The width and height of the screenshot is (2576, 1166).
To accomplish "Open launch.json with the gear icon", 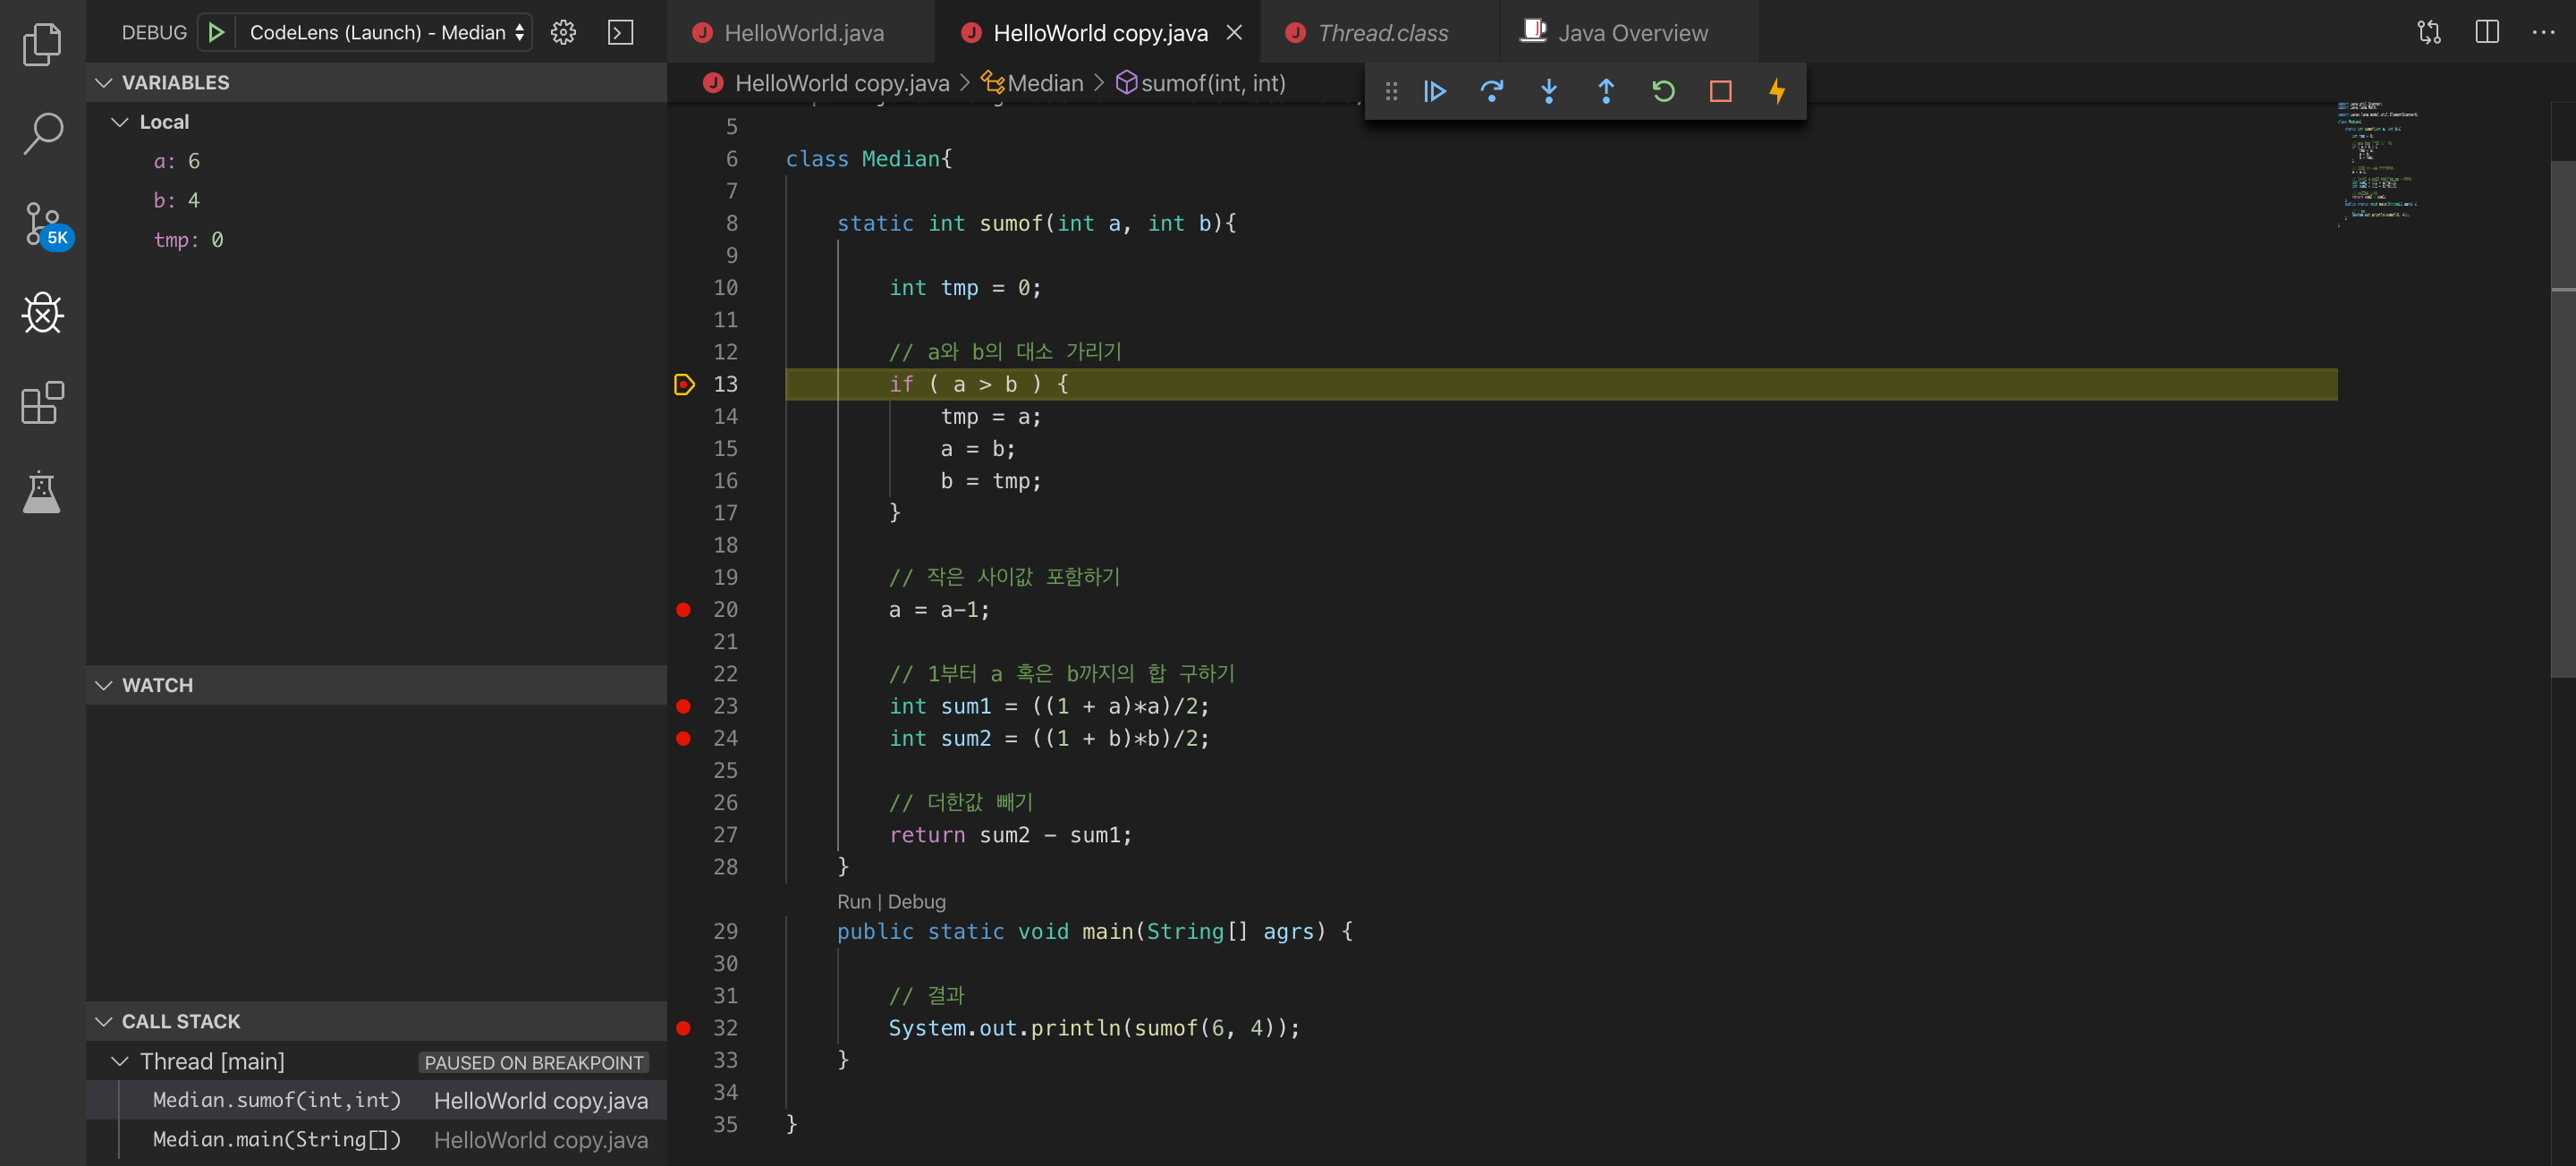I will coord(563,33).
